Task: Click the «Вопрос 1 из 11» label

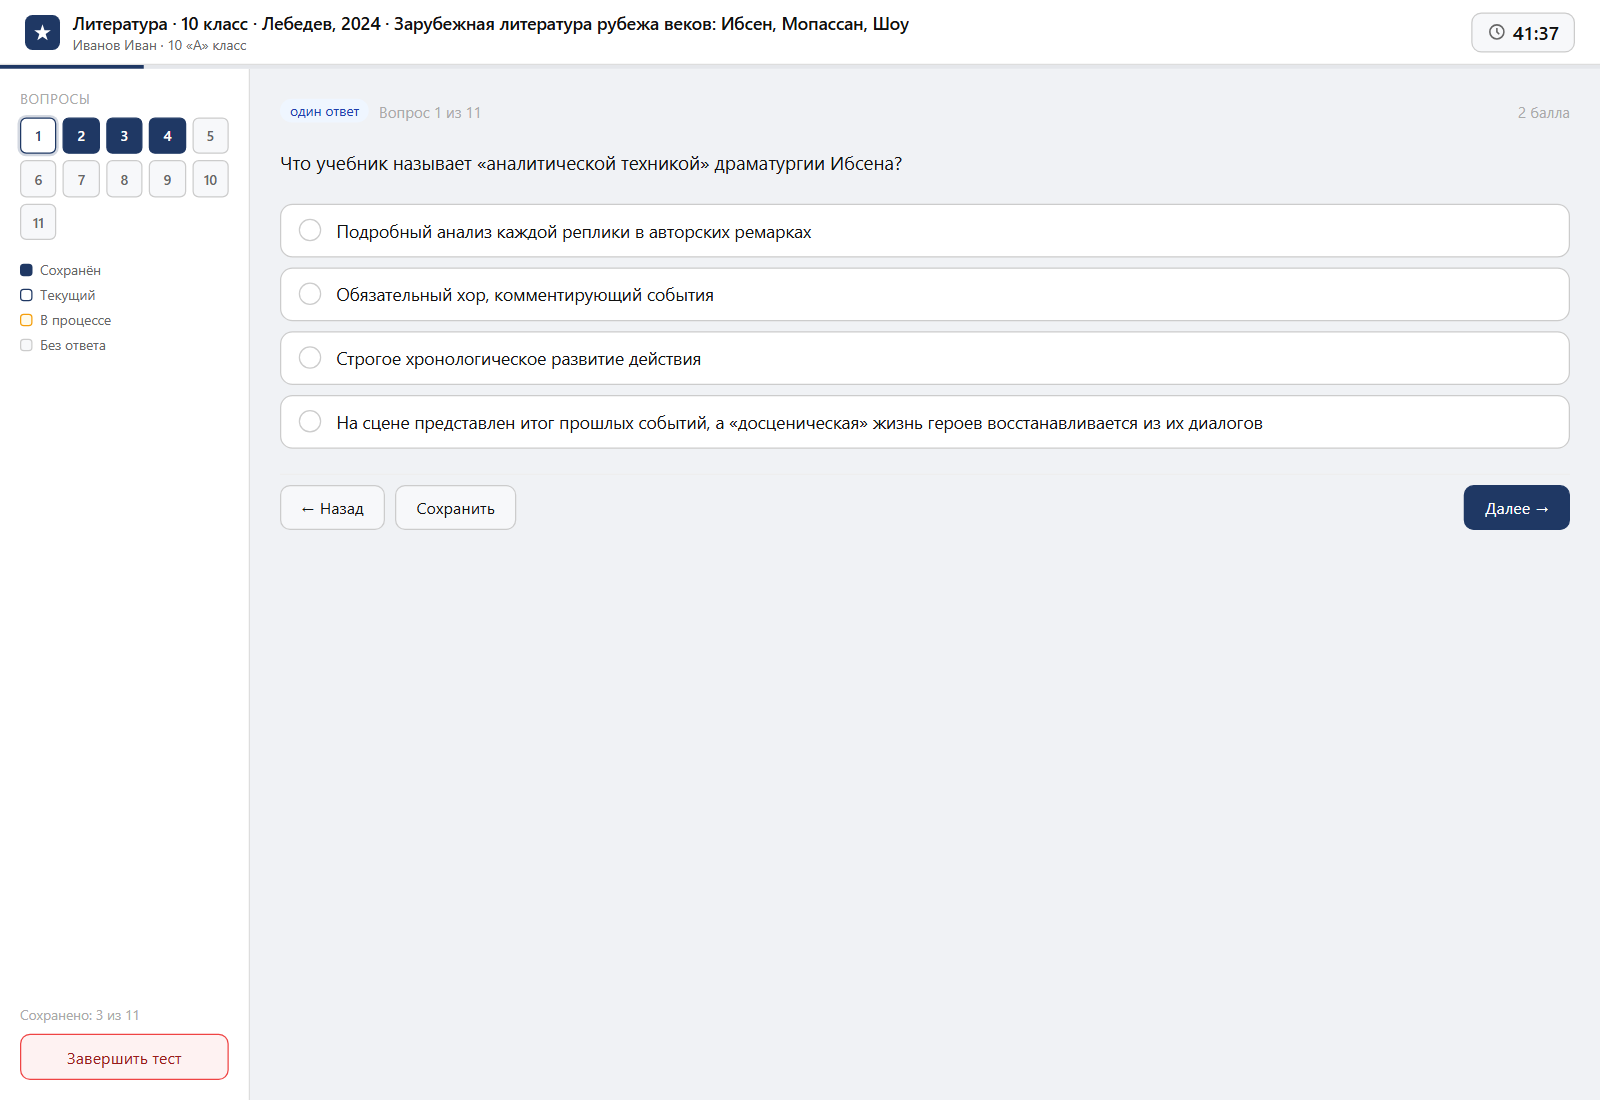Action: (x=430, y=113)
